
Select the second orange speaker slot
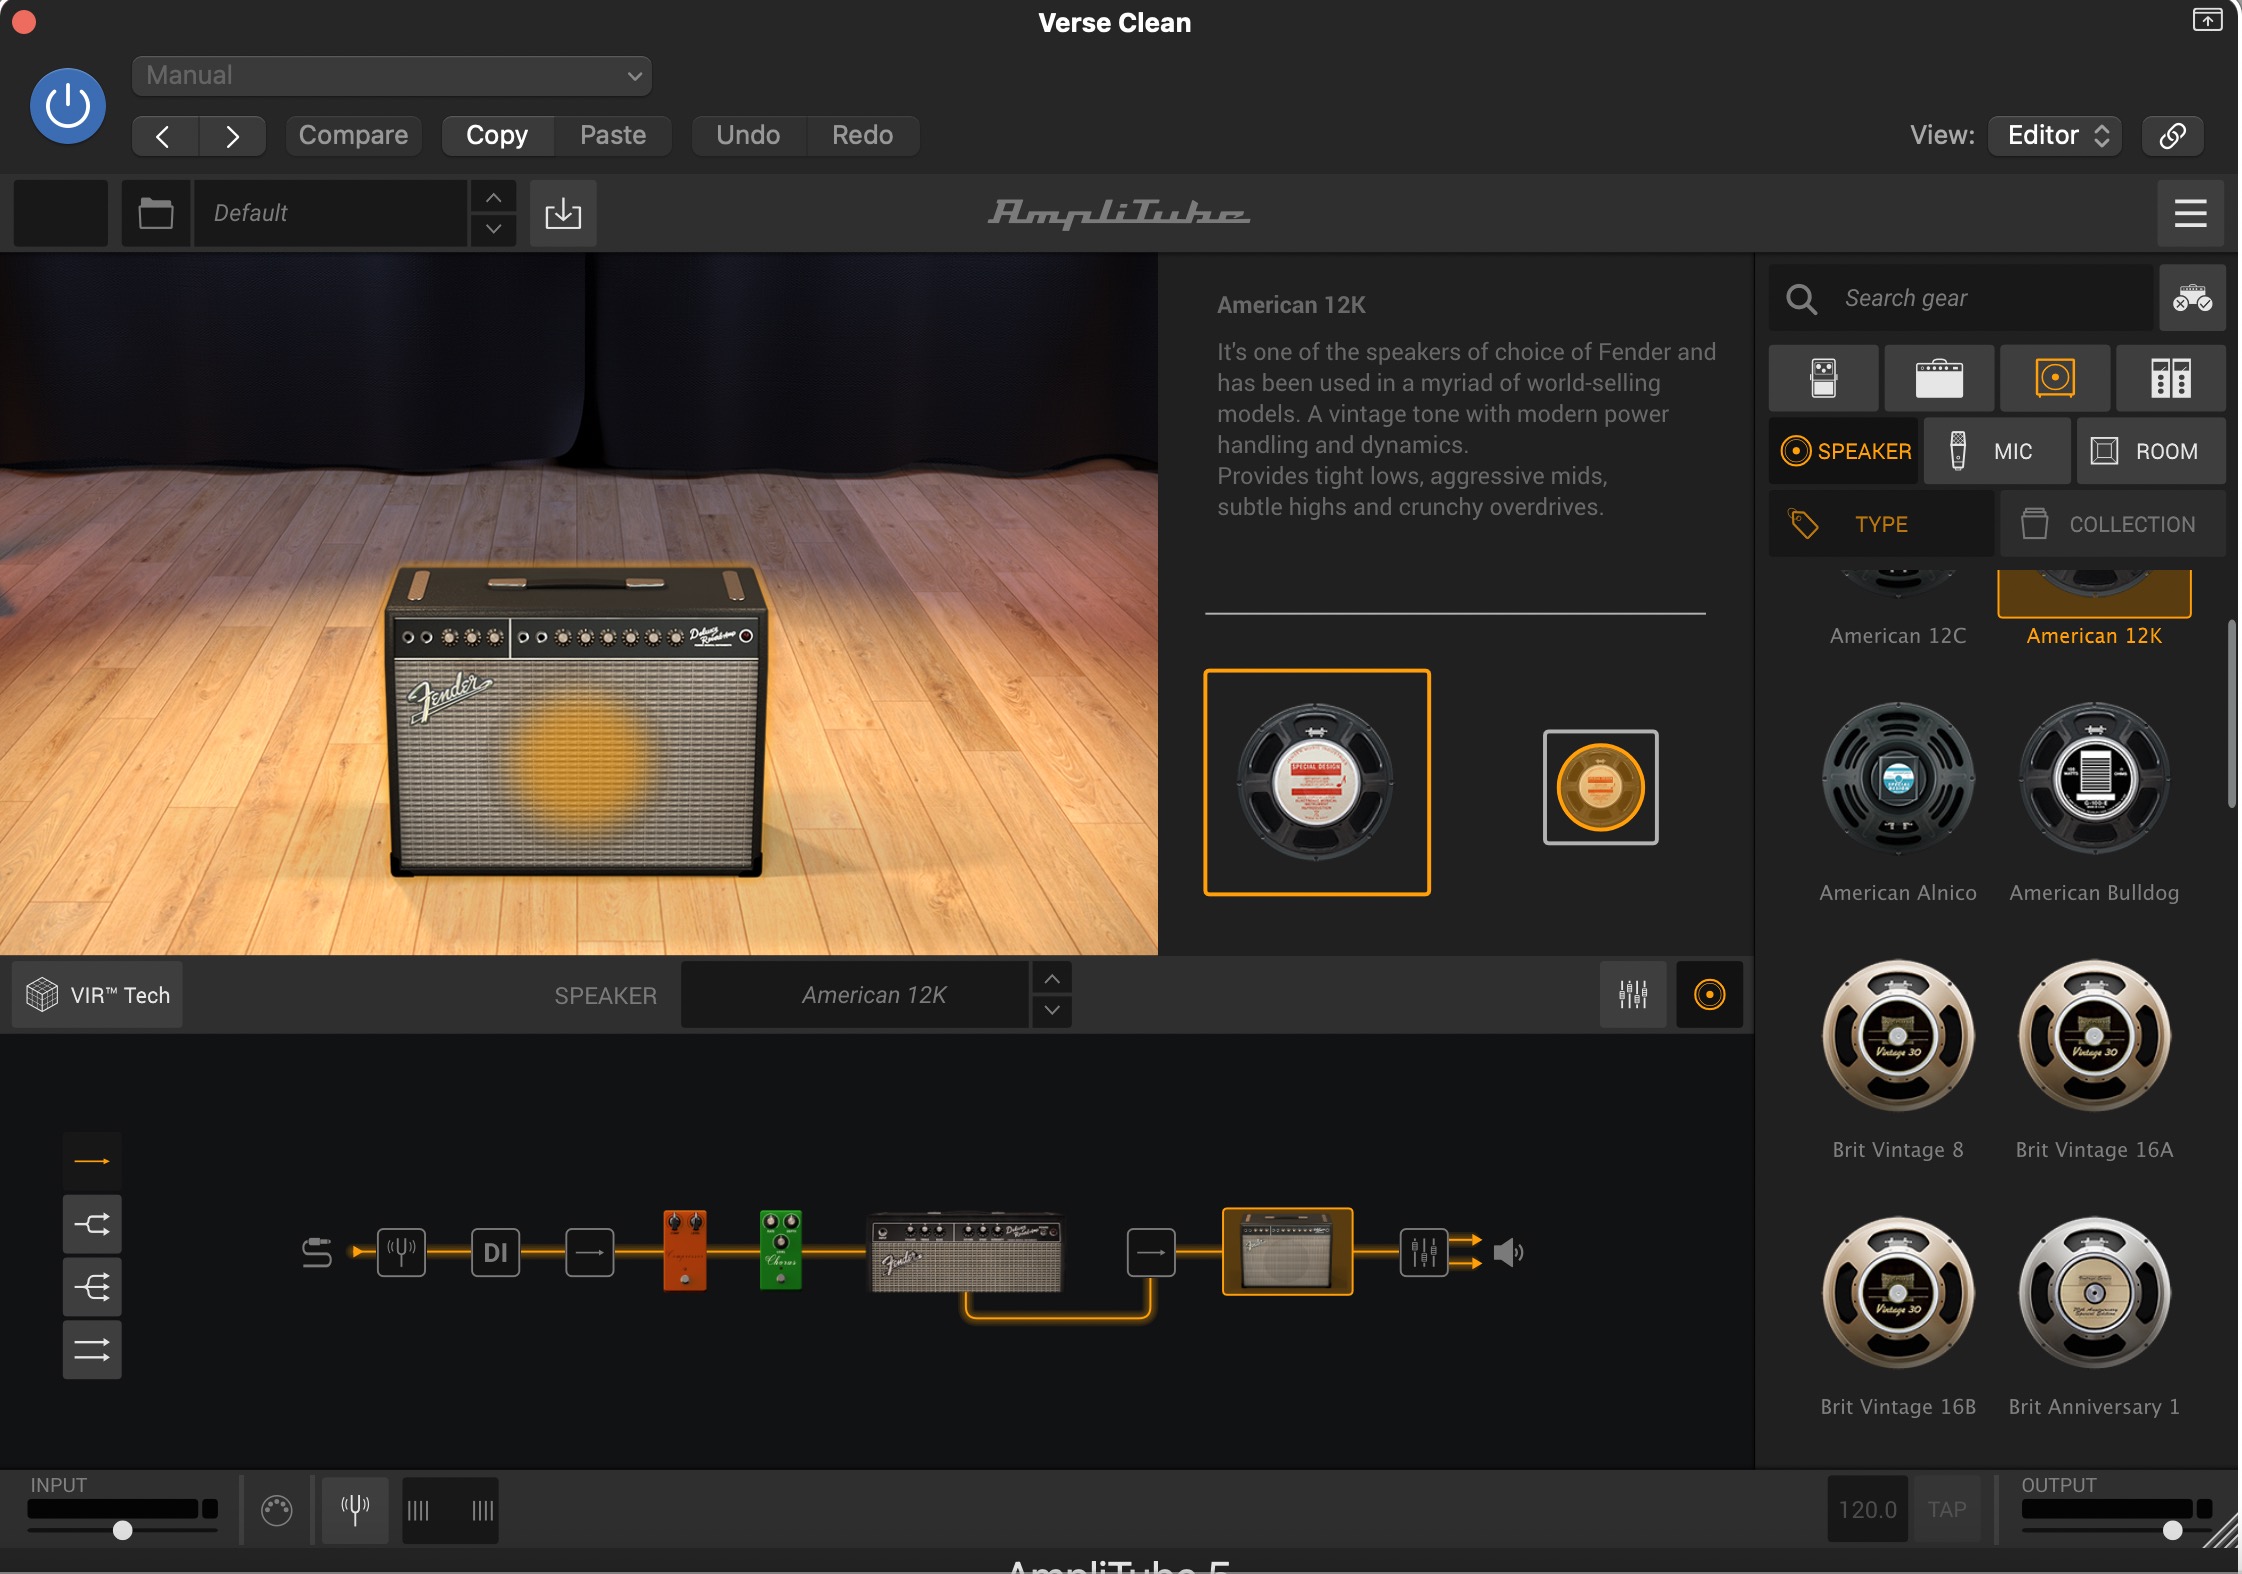tap(1600, 787)
